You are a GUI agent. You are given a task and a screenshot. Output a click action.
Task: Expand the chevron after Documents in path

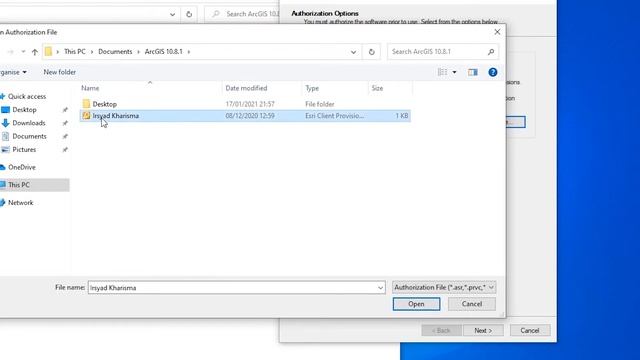point(138,52)
